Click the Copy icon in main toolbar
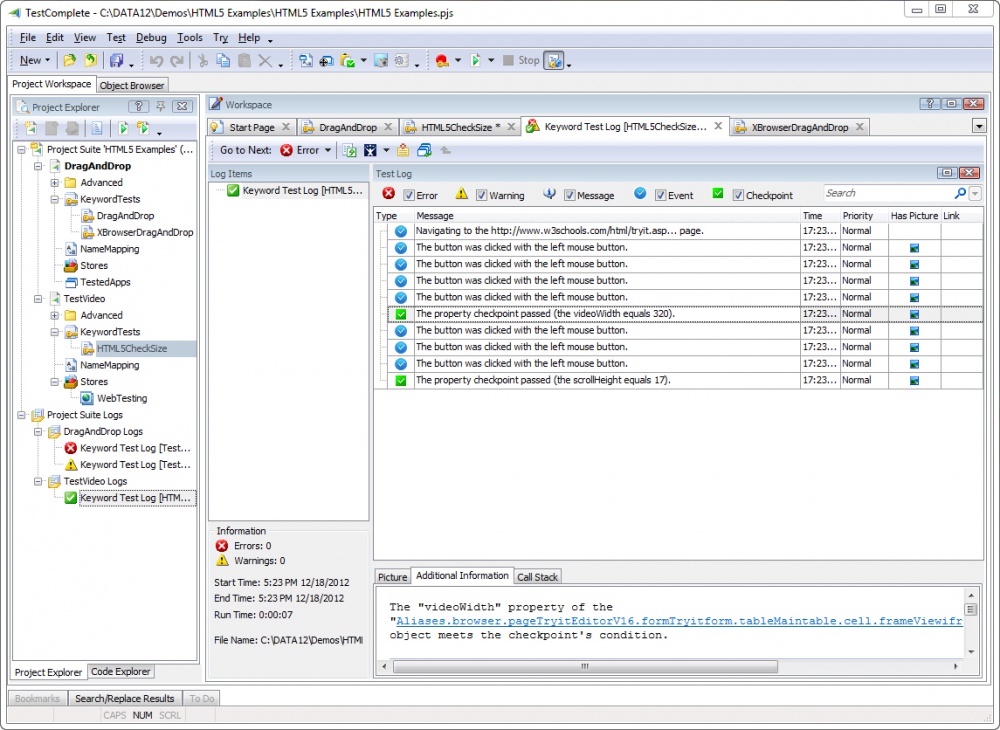1000x730 pixels. click(x=223, y=61)
